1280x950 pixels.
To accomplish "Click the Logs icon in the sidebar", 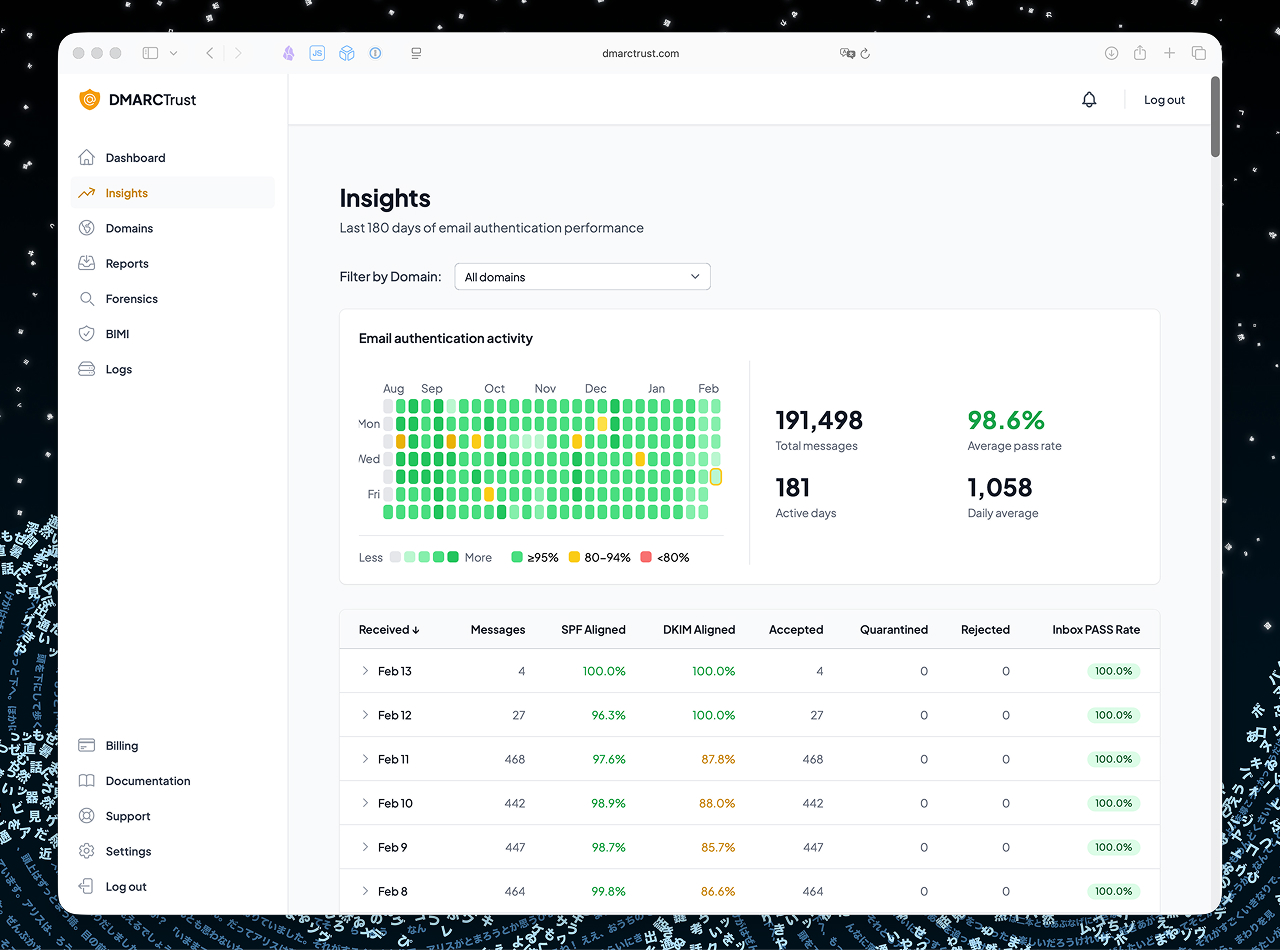I will pyautogui.click(x=88, y=368).
